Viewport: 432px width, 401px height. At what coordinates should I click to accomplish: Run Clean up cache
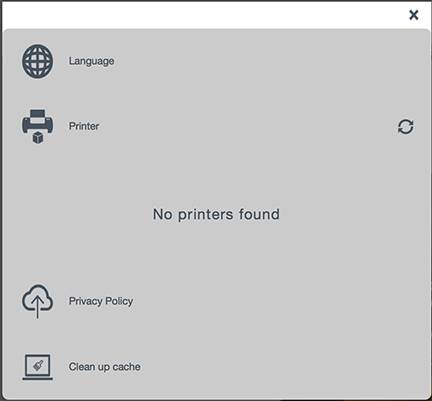(x=104, y=367)
